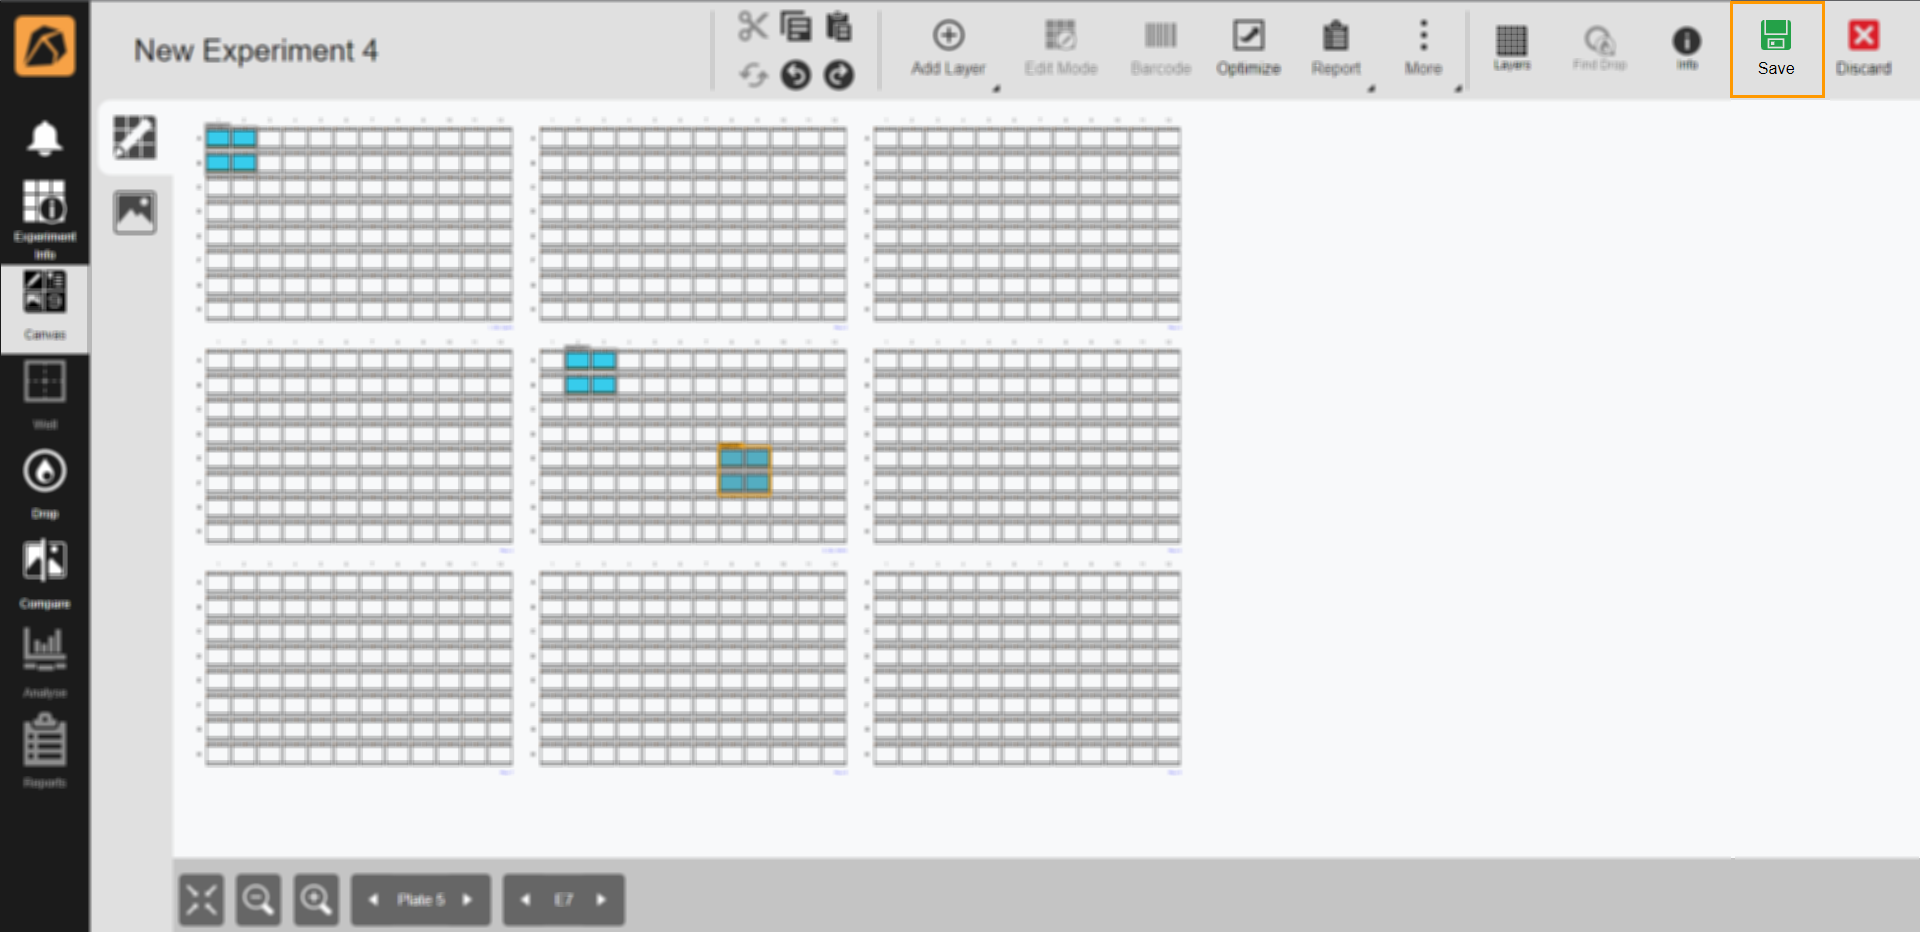Save the experiment

1776,47
